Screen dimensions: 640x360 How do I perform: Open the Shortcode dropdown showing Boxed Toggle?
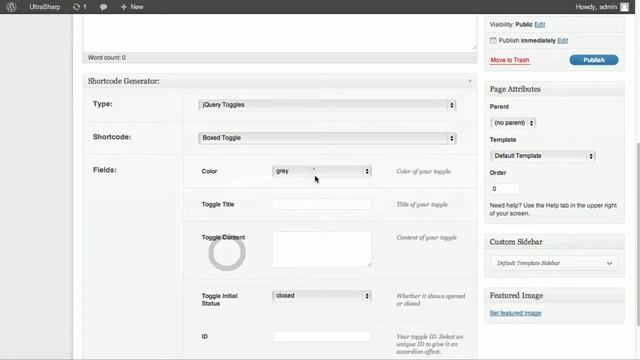point(327,138)
